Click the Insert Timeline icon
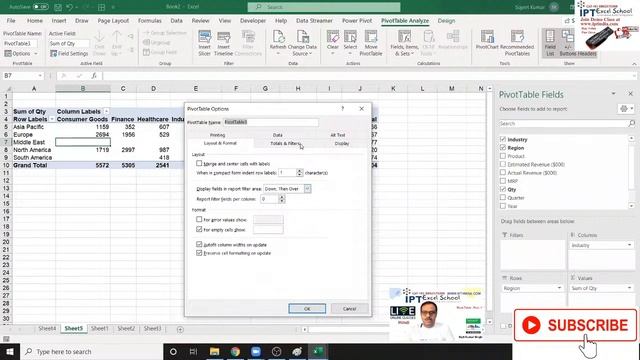Screen dimensions: 640x360 click(223, 42)
